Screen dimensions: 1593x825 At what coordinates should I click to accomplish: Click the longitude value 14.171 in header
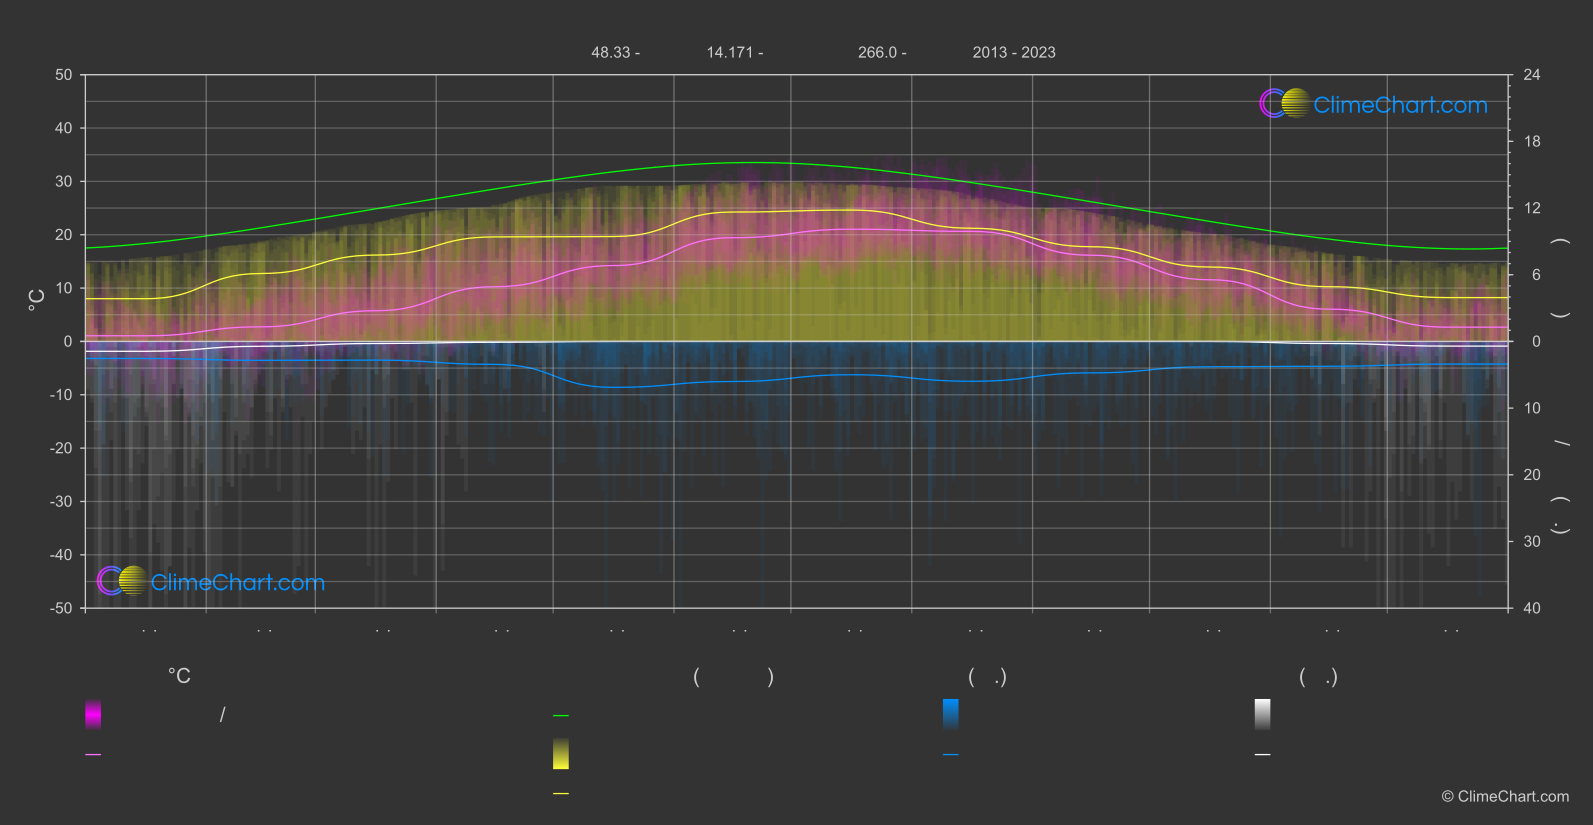click(729, 52)
